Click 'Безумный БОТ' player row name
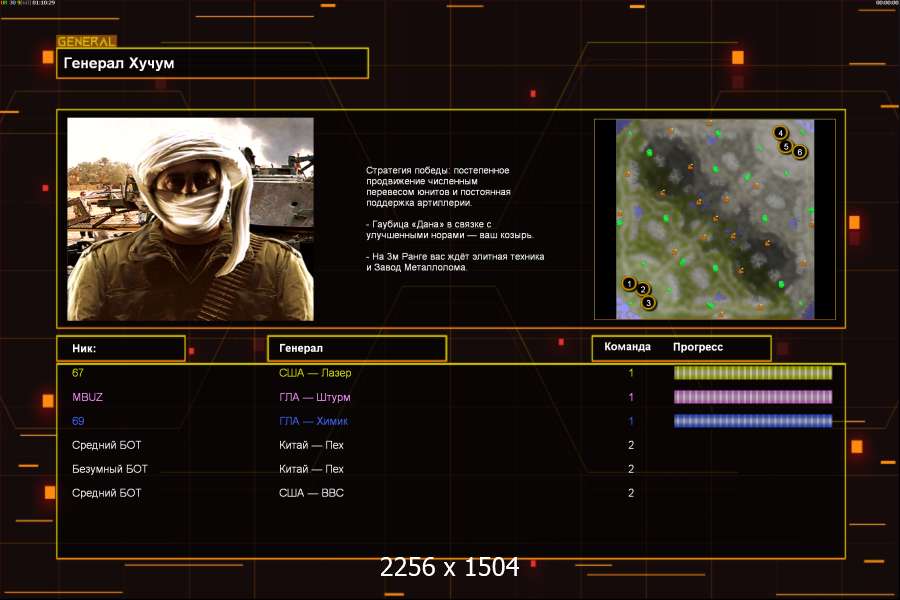Screen dimensions: 900x600 coord(110,469)
